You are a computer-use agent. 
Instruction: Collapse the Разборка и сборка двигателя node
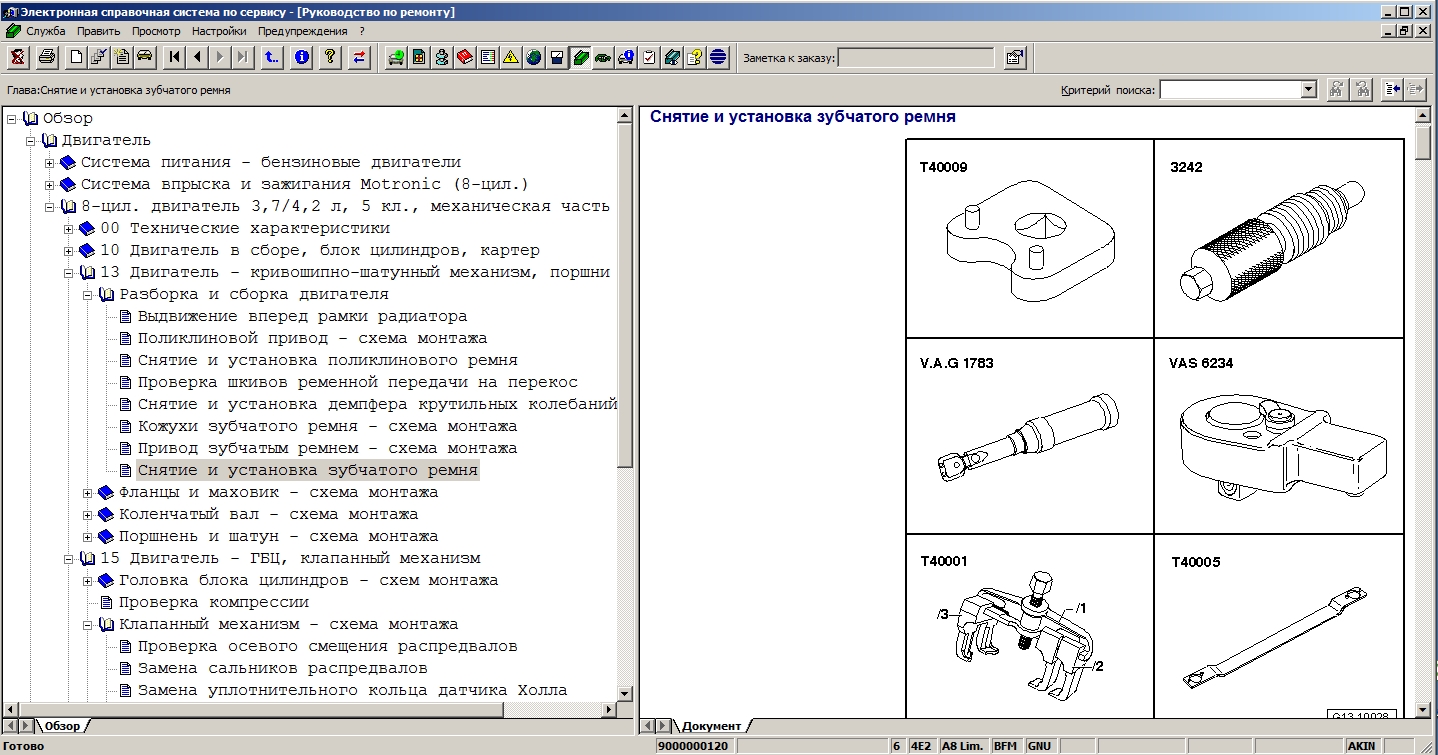pos(88,294)
